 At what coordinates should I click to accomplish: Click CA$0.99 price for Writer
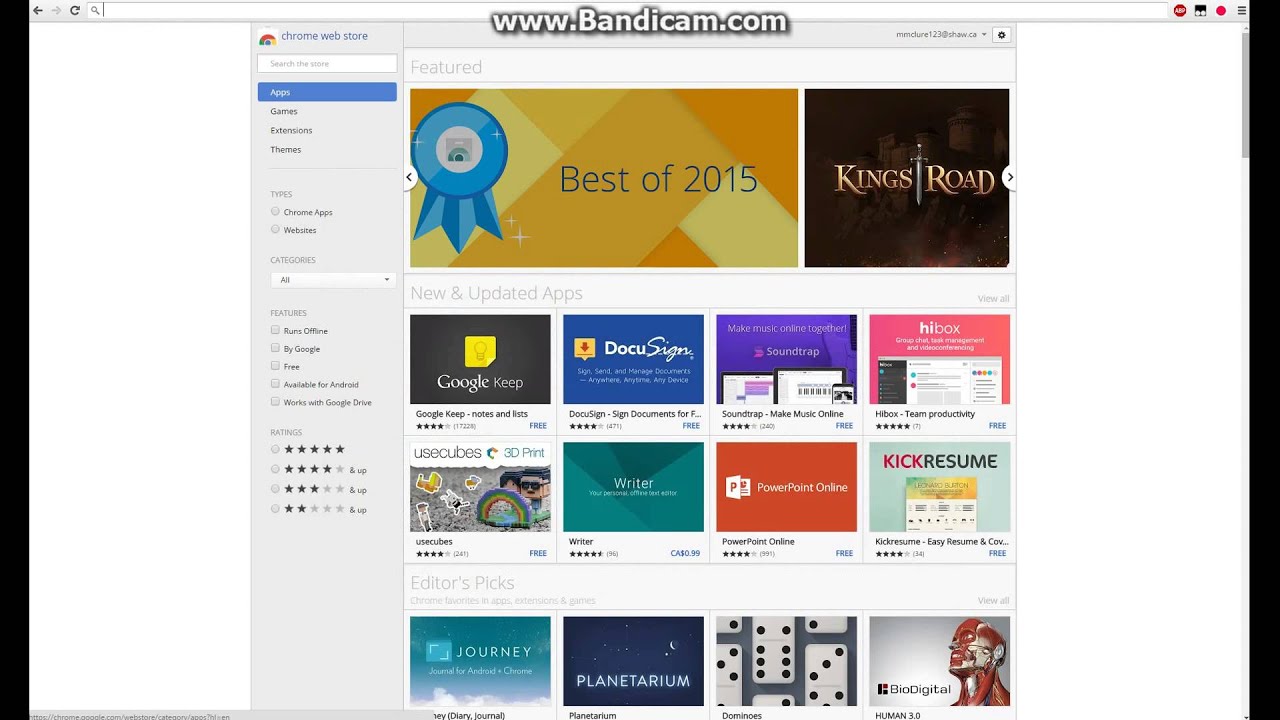[685, 553]
